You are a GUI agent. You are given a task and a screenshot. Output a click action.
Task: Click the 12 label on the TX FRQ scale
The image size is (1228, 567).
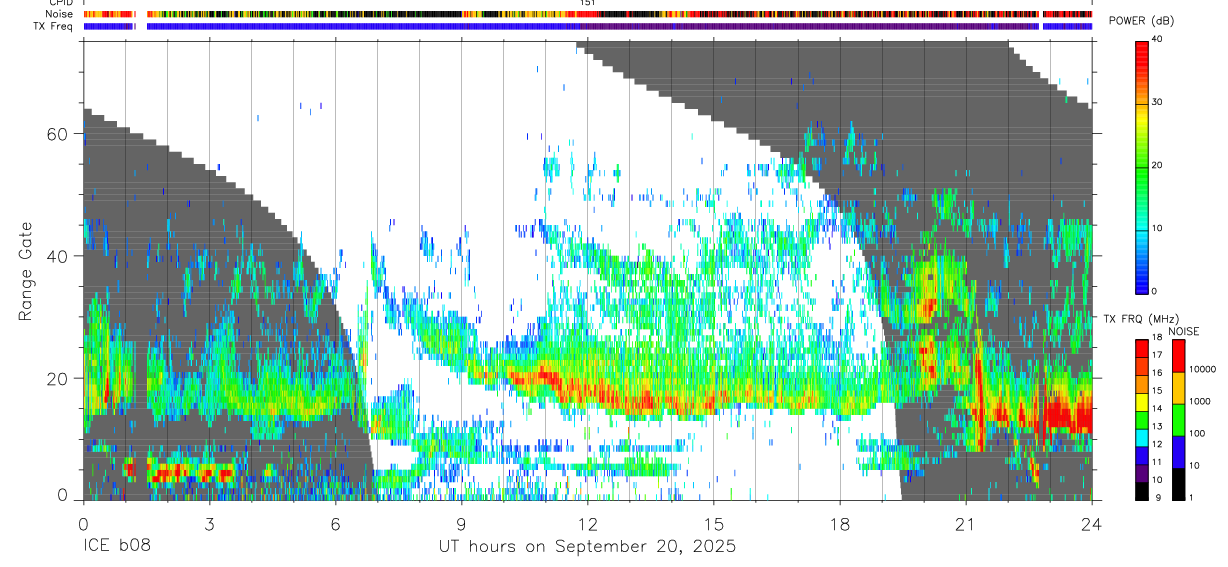pos(1156,444)
